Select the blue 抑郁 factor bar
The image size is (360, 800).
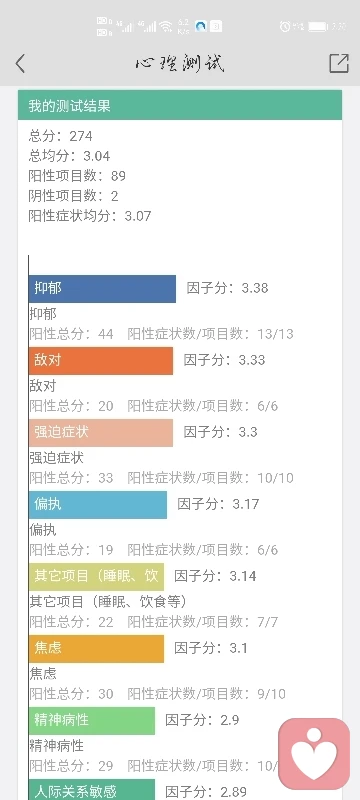coord(102,289)
